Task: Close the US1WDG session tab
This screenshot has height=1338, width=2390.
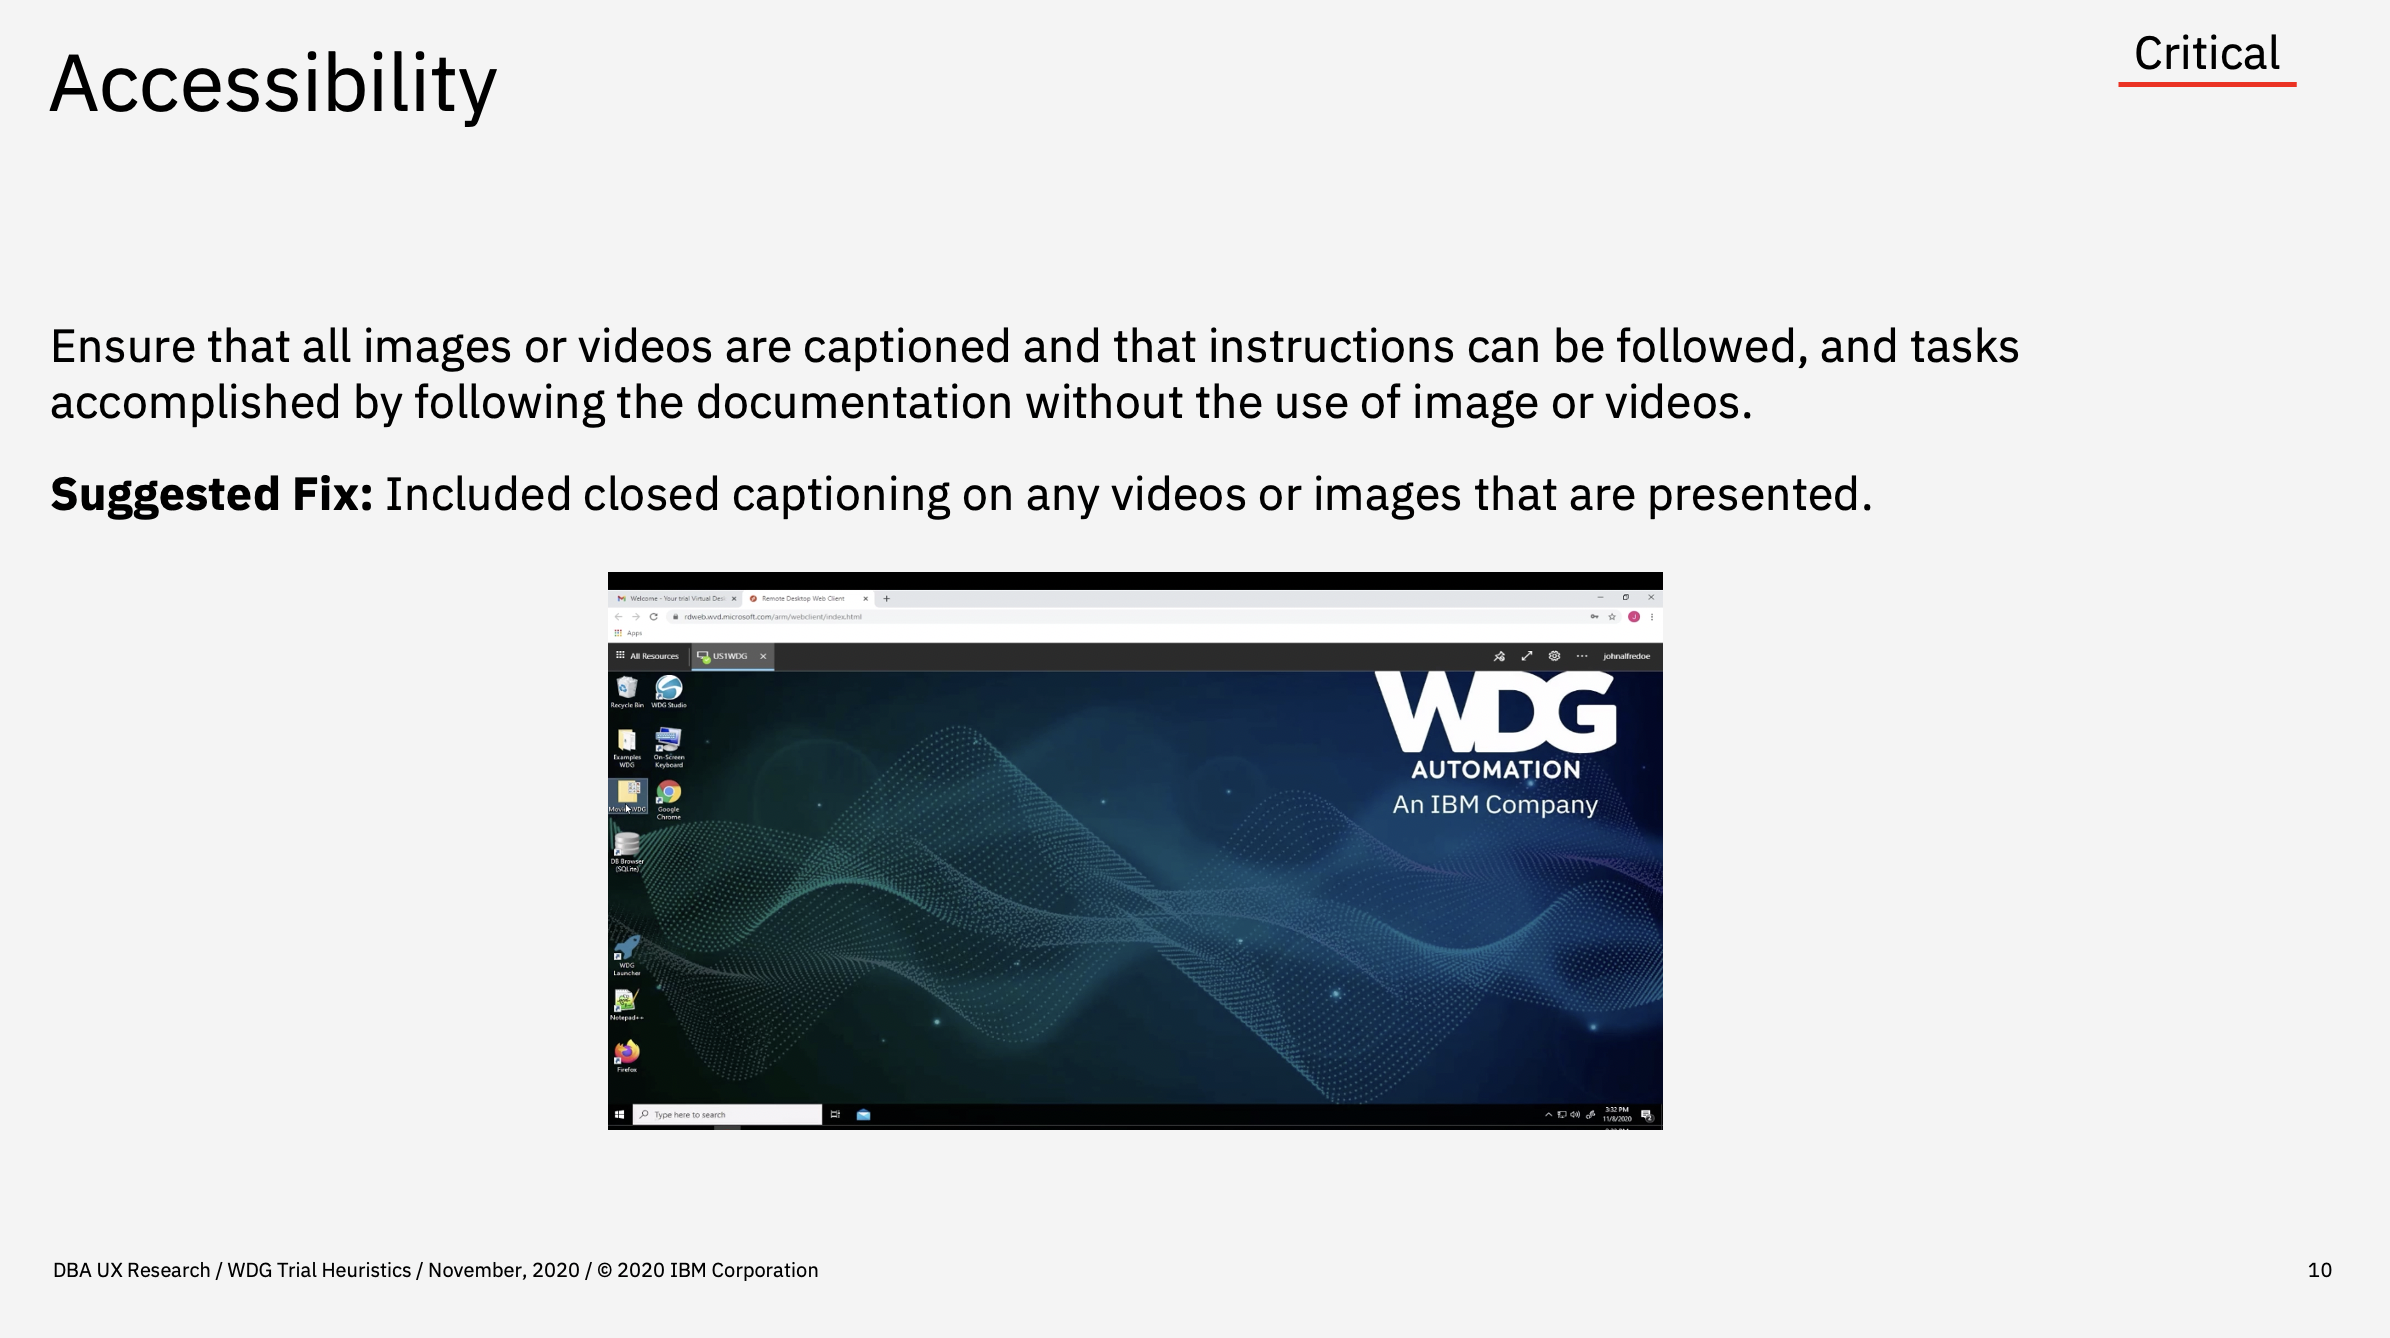Action: 763,656
